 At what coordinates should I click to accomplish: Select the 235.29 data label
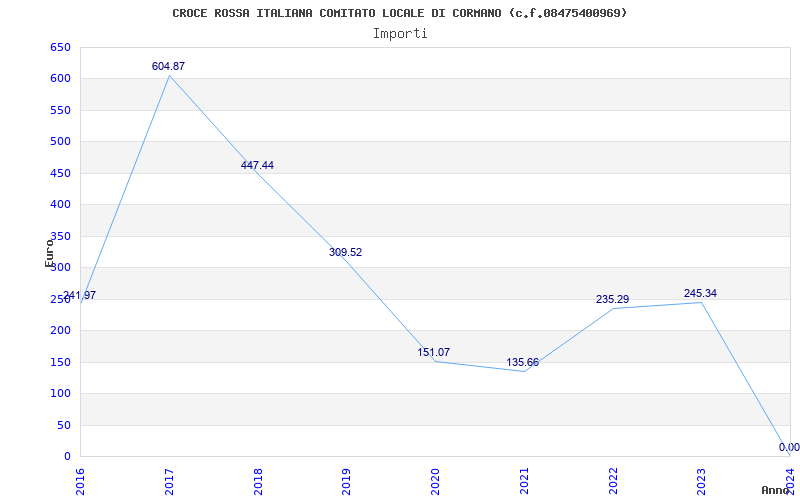(x=612, y=299)
